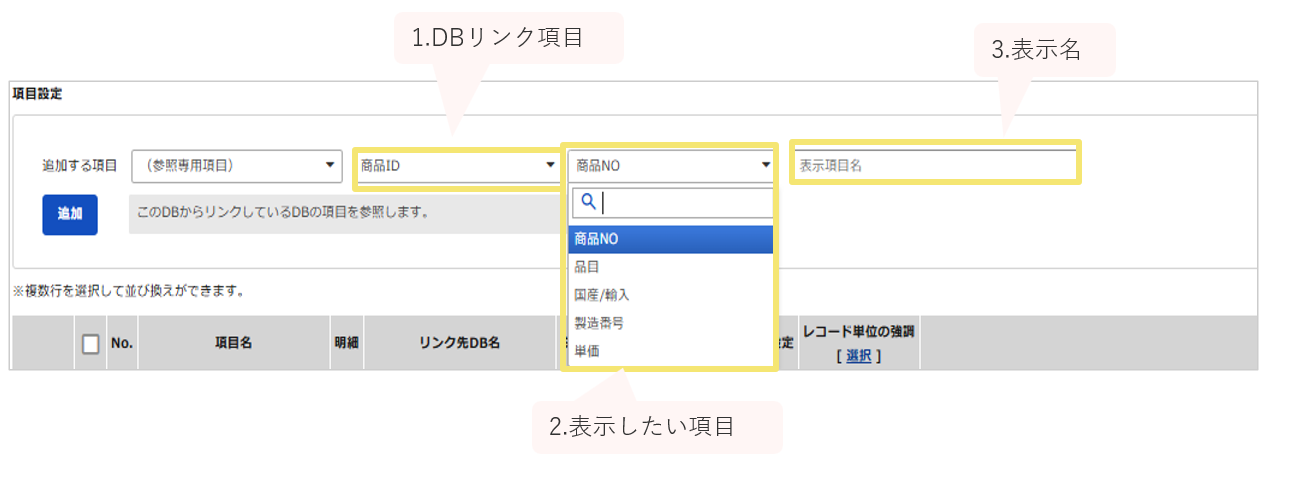Select 単価 from the dropdown list
Image resolution: width=1308 pixels, height=478 pixels.
pyautogui.click(x=670, y=351)
